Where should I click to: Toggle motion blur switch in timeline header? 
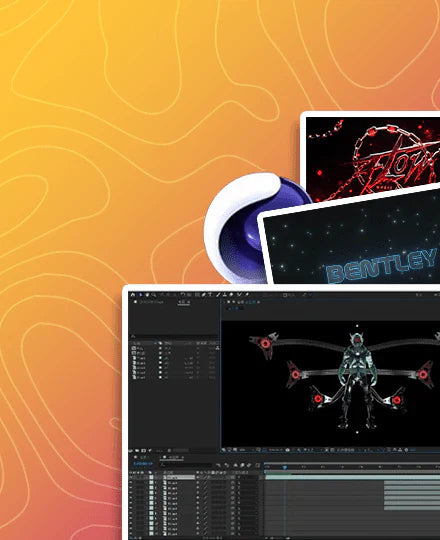pyautogui.click(x=249, y=465)
